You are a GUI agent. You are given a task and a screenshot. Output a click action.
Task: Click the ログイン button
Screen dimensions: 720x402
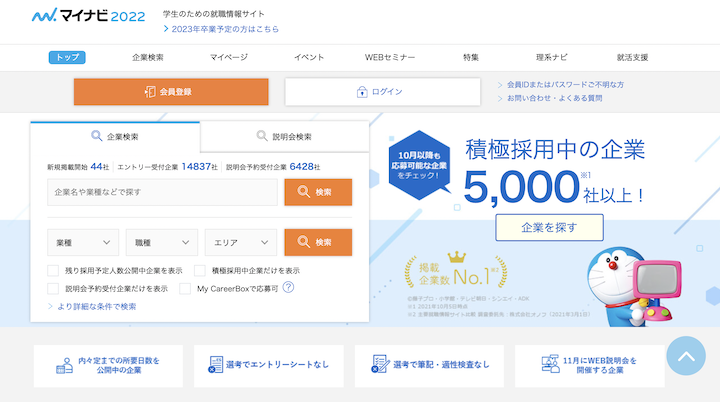(x=382, y=92)
